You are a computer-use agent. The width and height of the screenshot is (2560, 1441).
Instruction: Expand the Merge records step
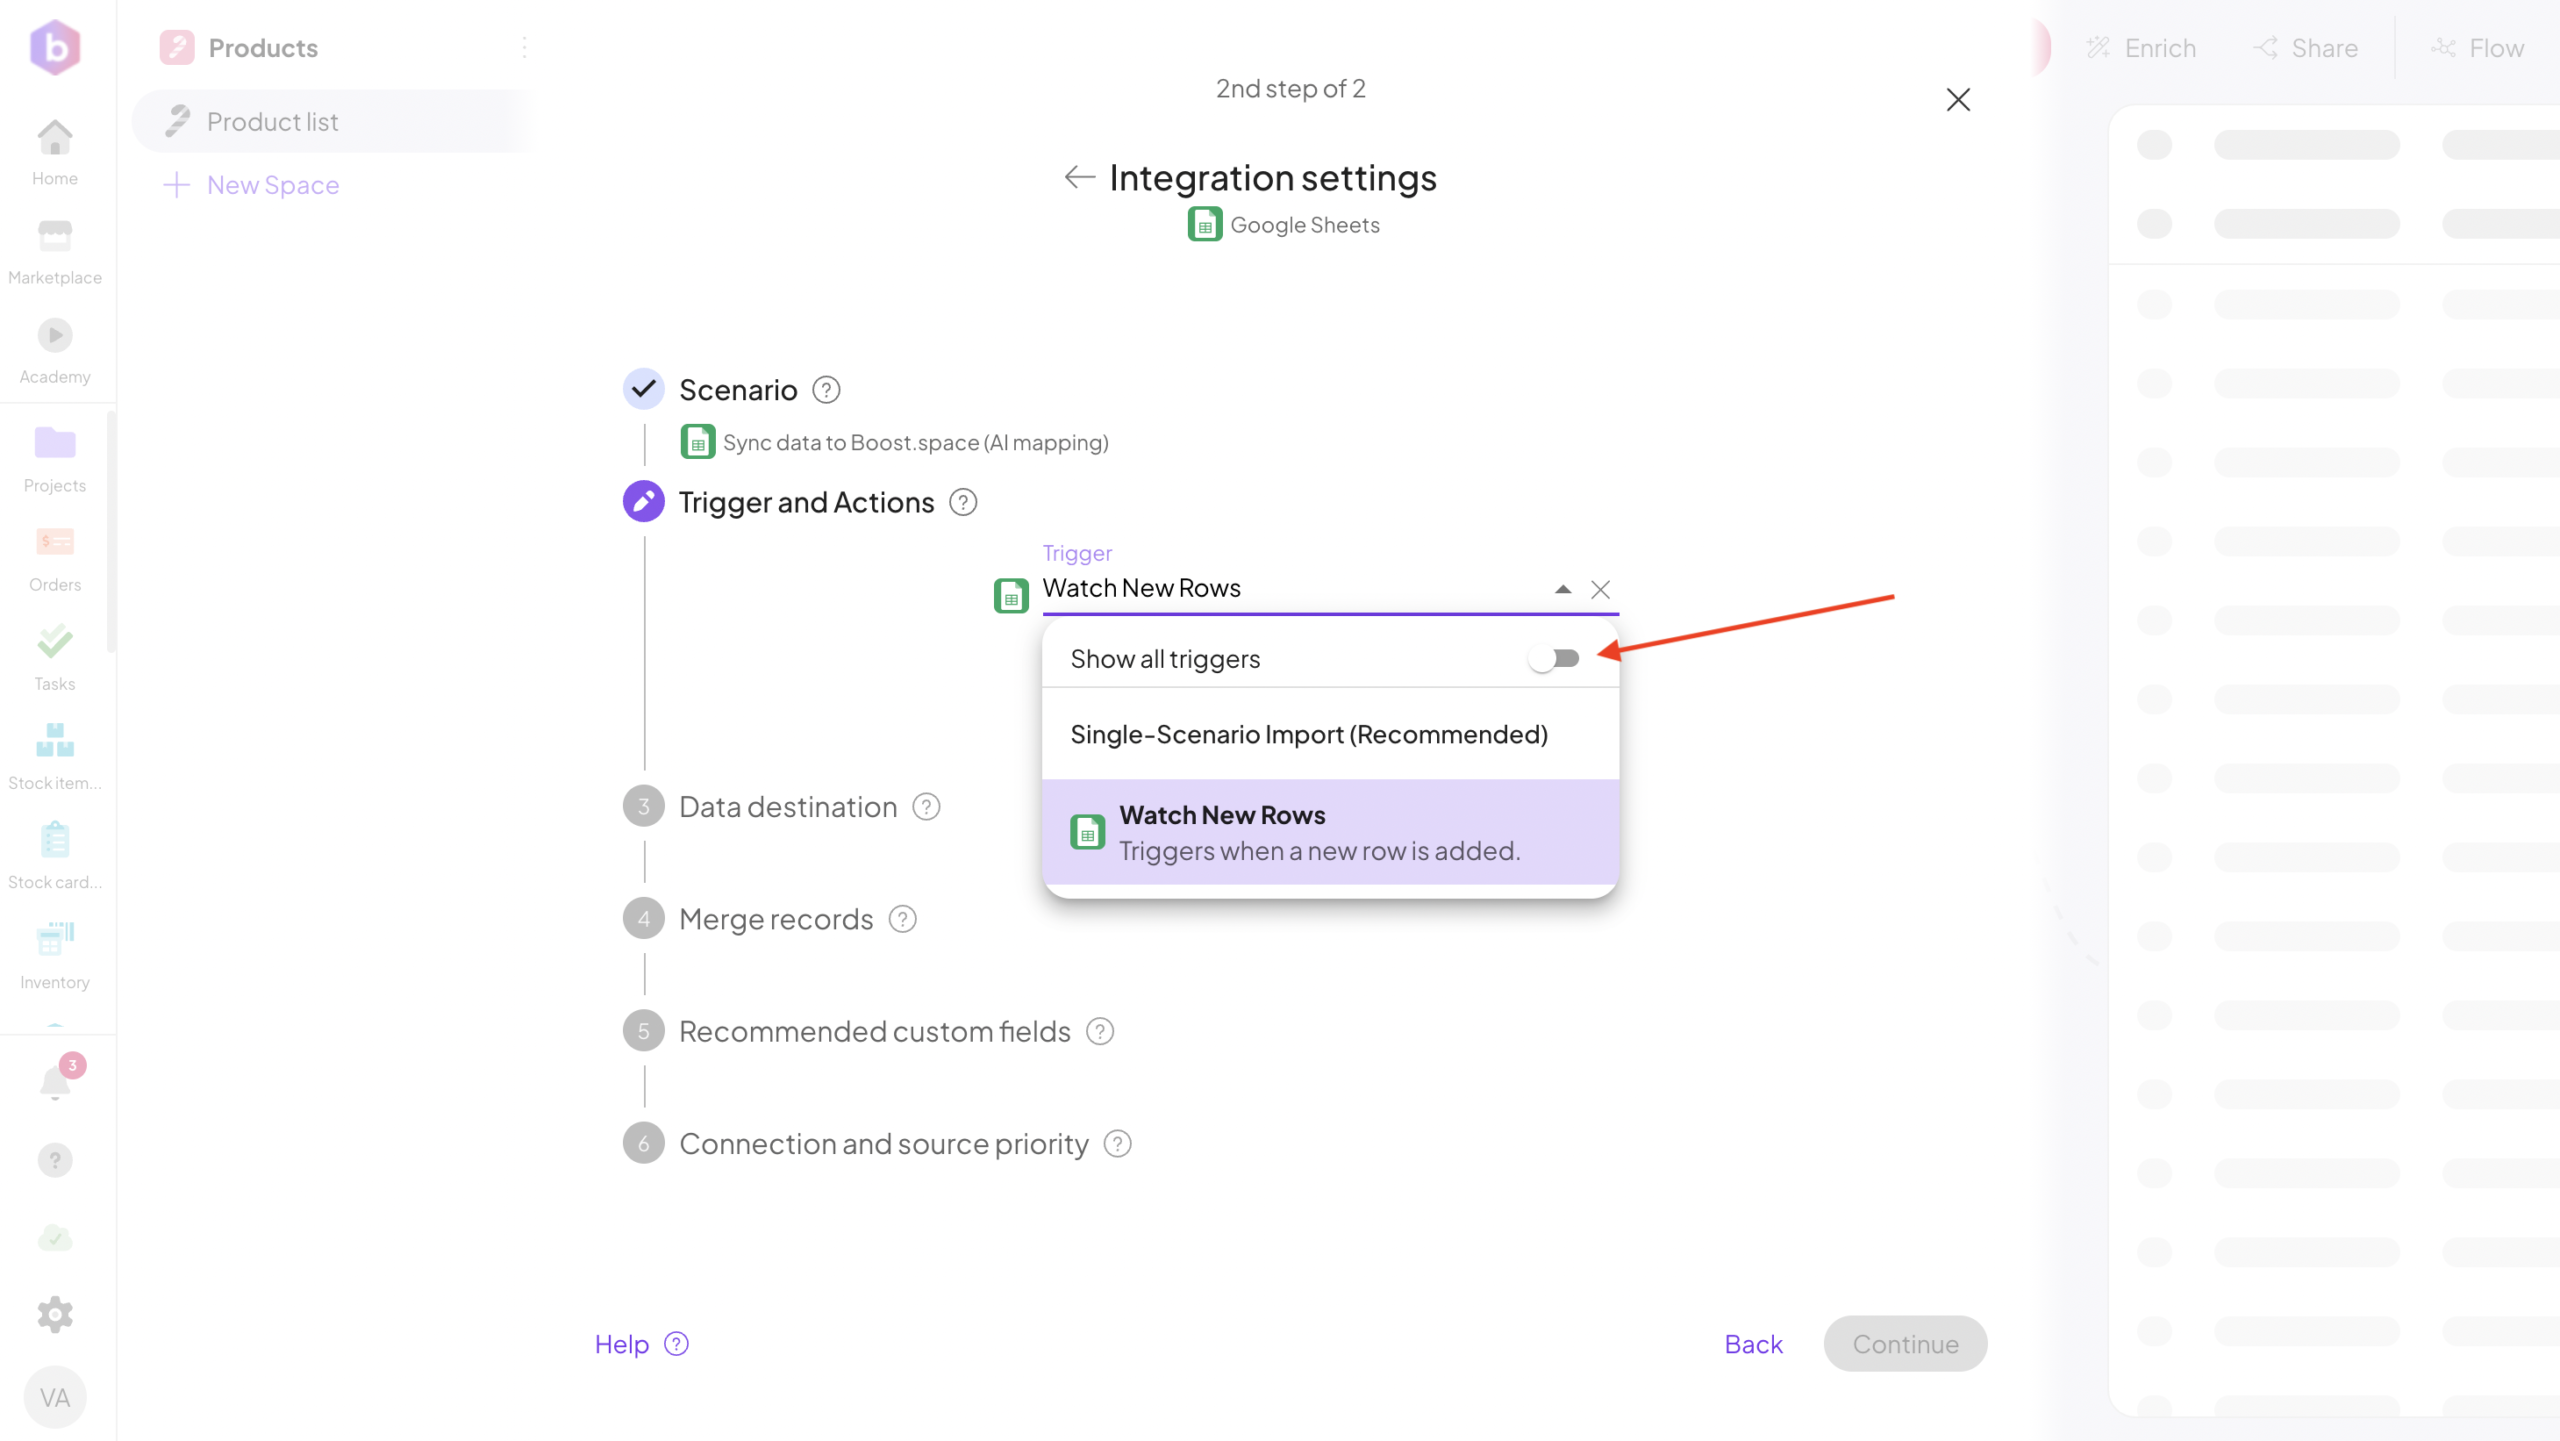776,919
